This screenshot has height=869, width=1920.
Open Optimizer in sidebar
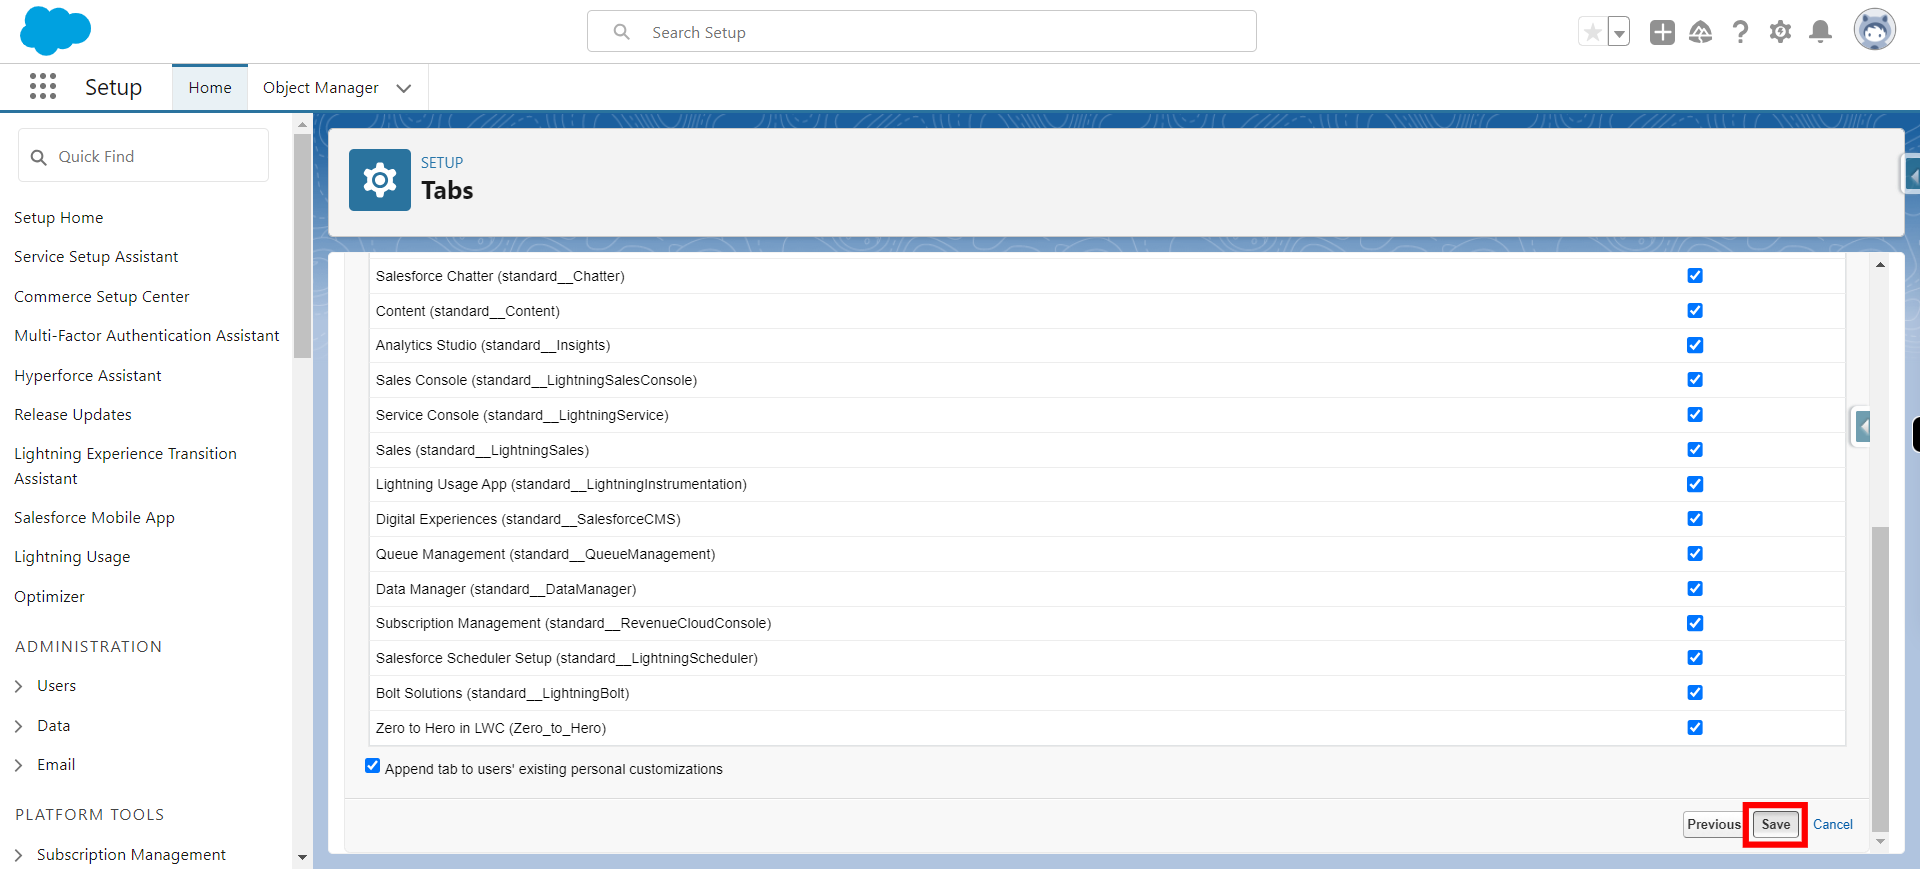click(50, 597)
